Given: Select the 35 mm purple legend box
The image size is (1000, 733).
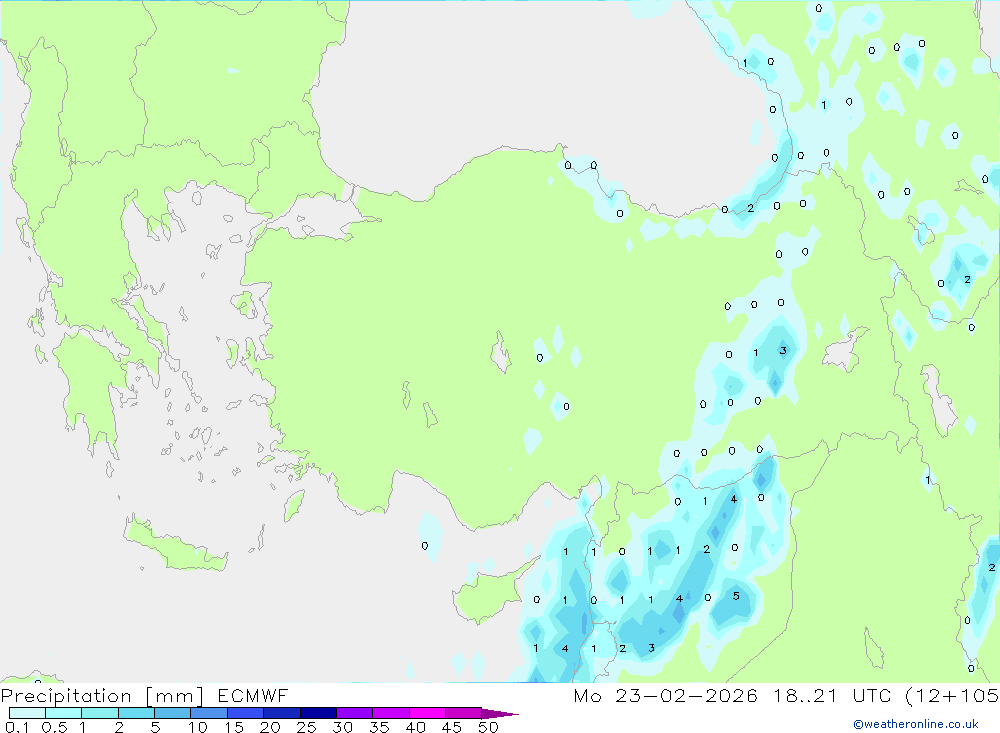Looking at the screenshot, I should coord(390,713).
